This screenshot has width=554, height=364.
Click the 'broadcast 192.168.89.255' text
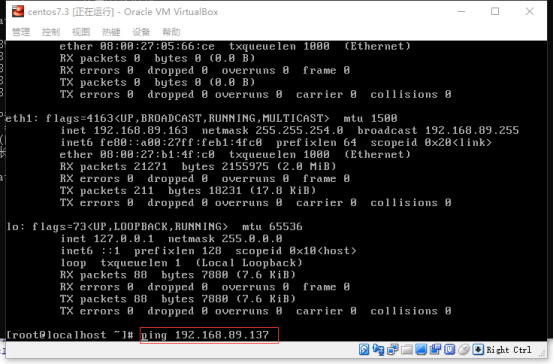click(438, 130)
